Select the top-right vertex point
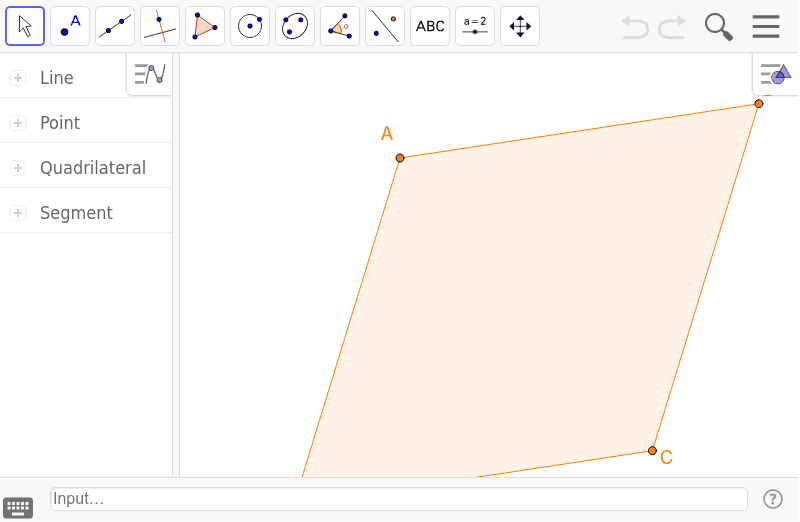 click(x=759, y=104)
